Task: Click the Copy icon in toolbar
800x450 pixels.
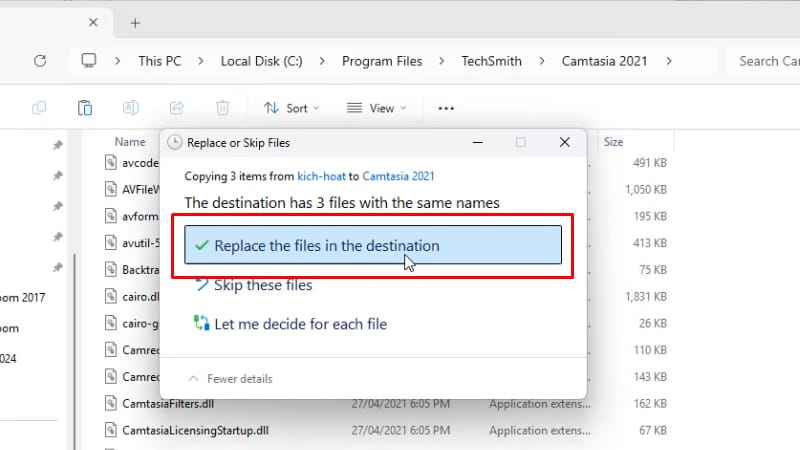Action: tap(39, 108)
